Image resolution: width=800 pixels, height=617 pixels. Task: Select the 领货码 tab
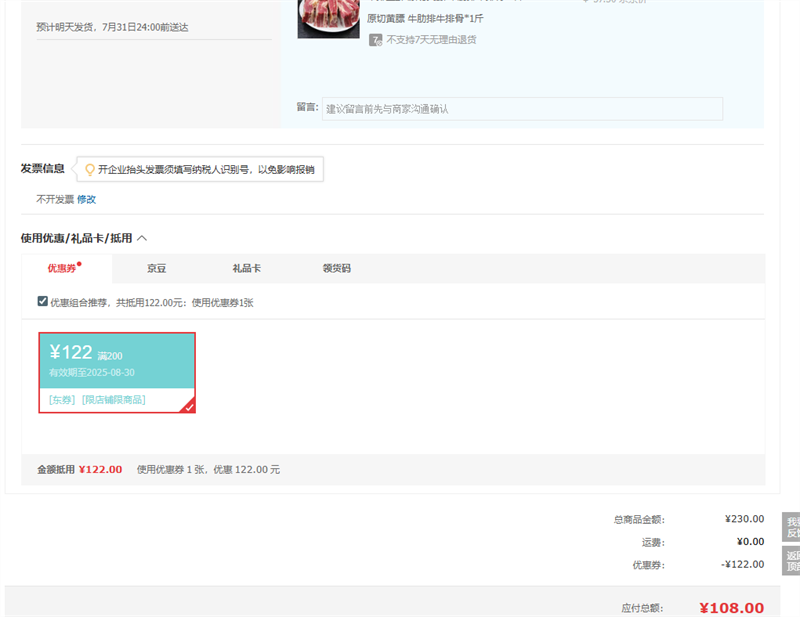[336, 268]
